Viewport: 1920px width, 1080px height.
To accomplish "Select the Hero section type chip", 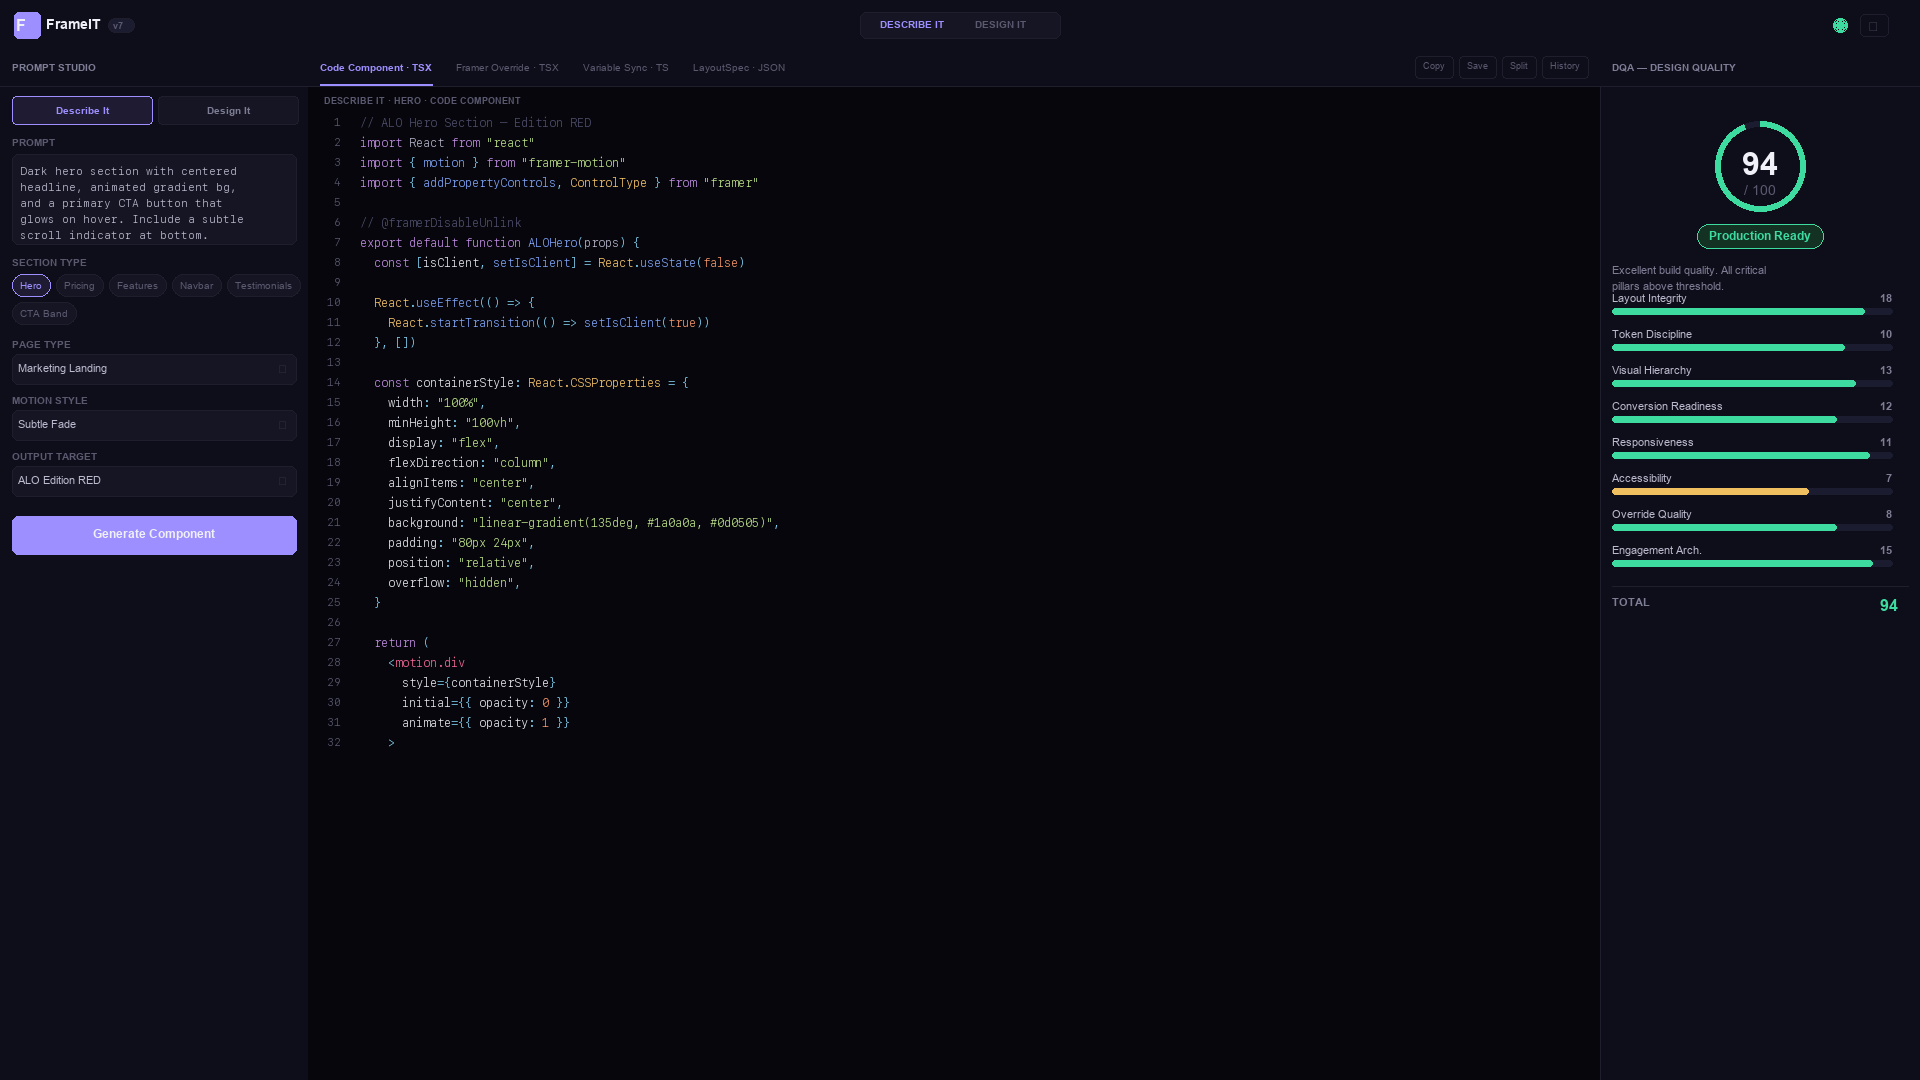I will click(x=31, y=286).
